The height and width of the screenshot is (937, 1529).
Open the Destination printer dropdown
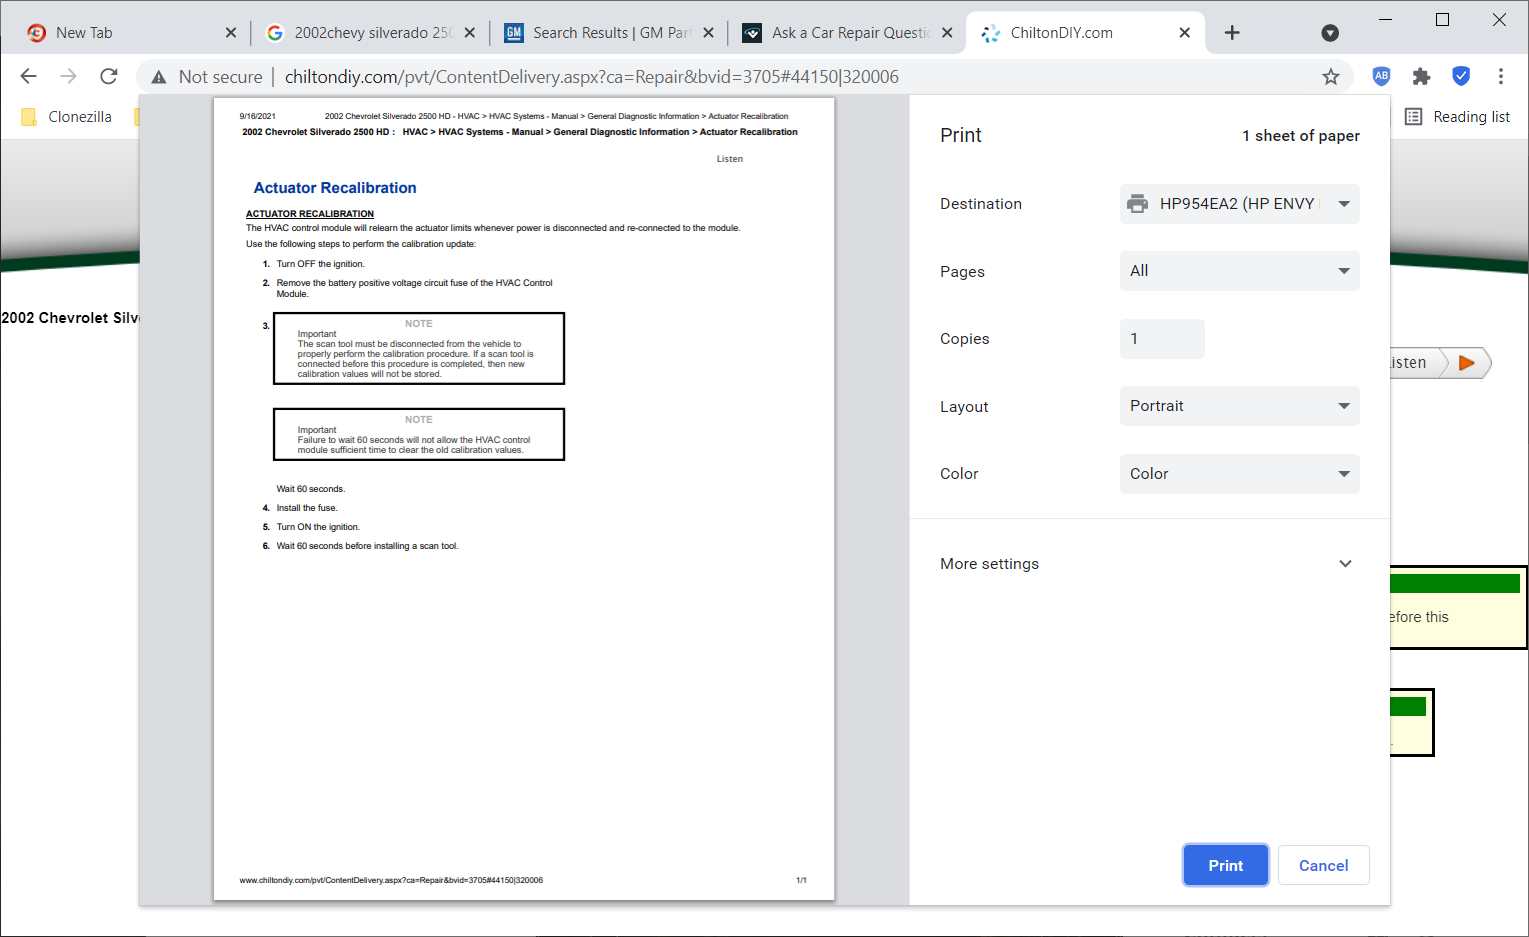point(1240,204)
